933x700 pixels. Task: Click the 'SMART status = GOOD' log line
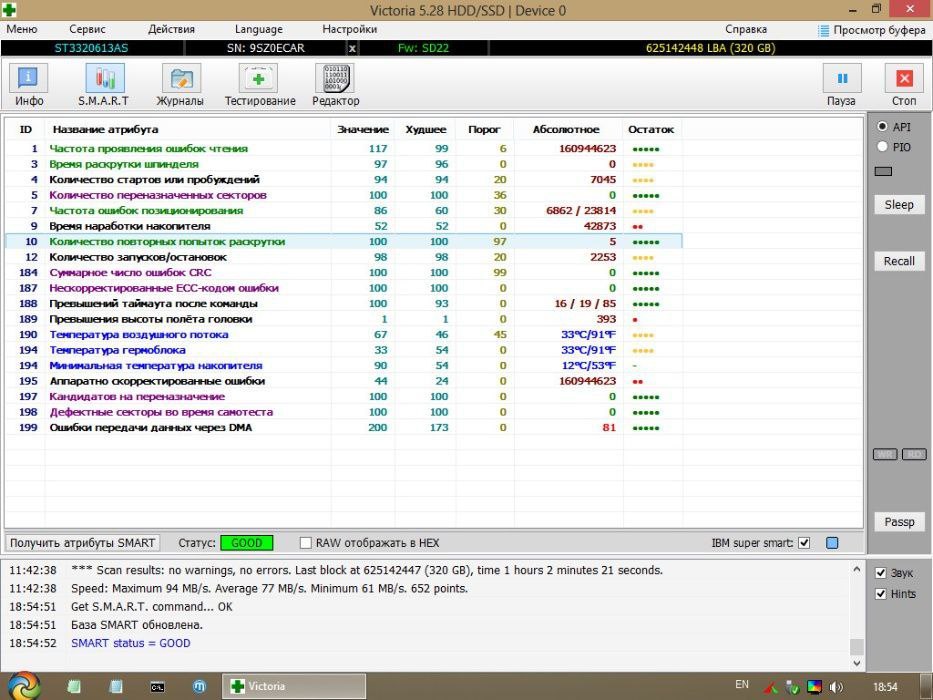click(131, 643)
